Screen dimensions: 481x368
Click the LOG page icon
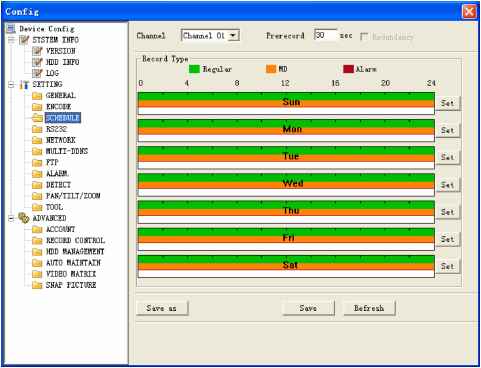37,73
